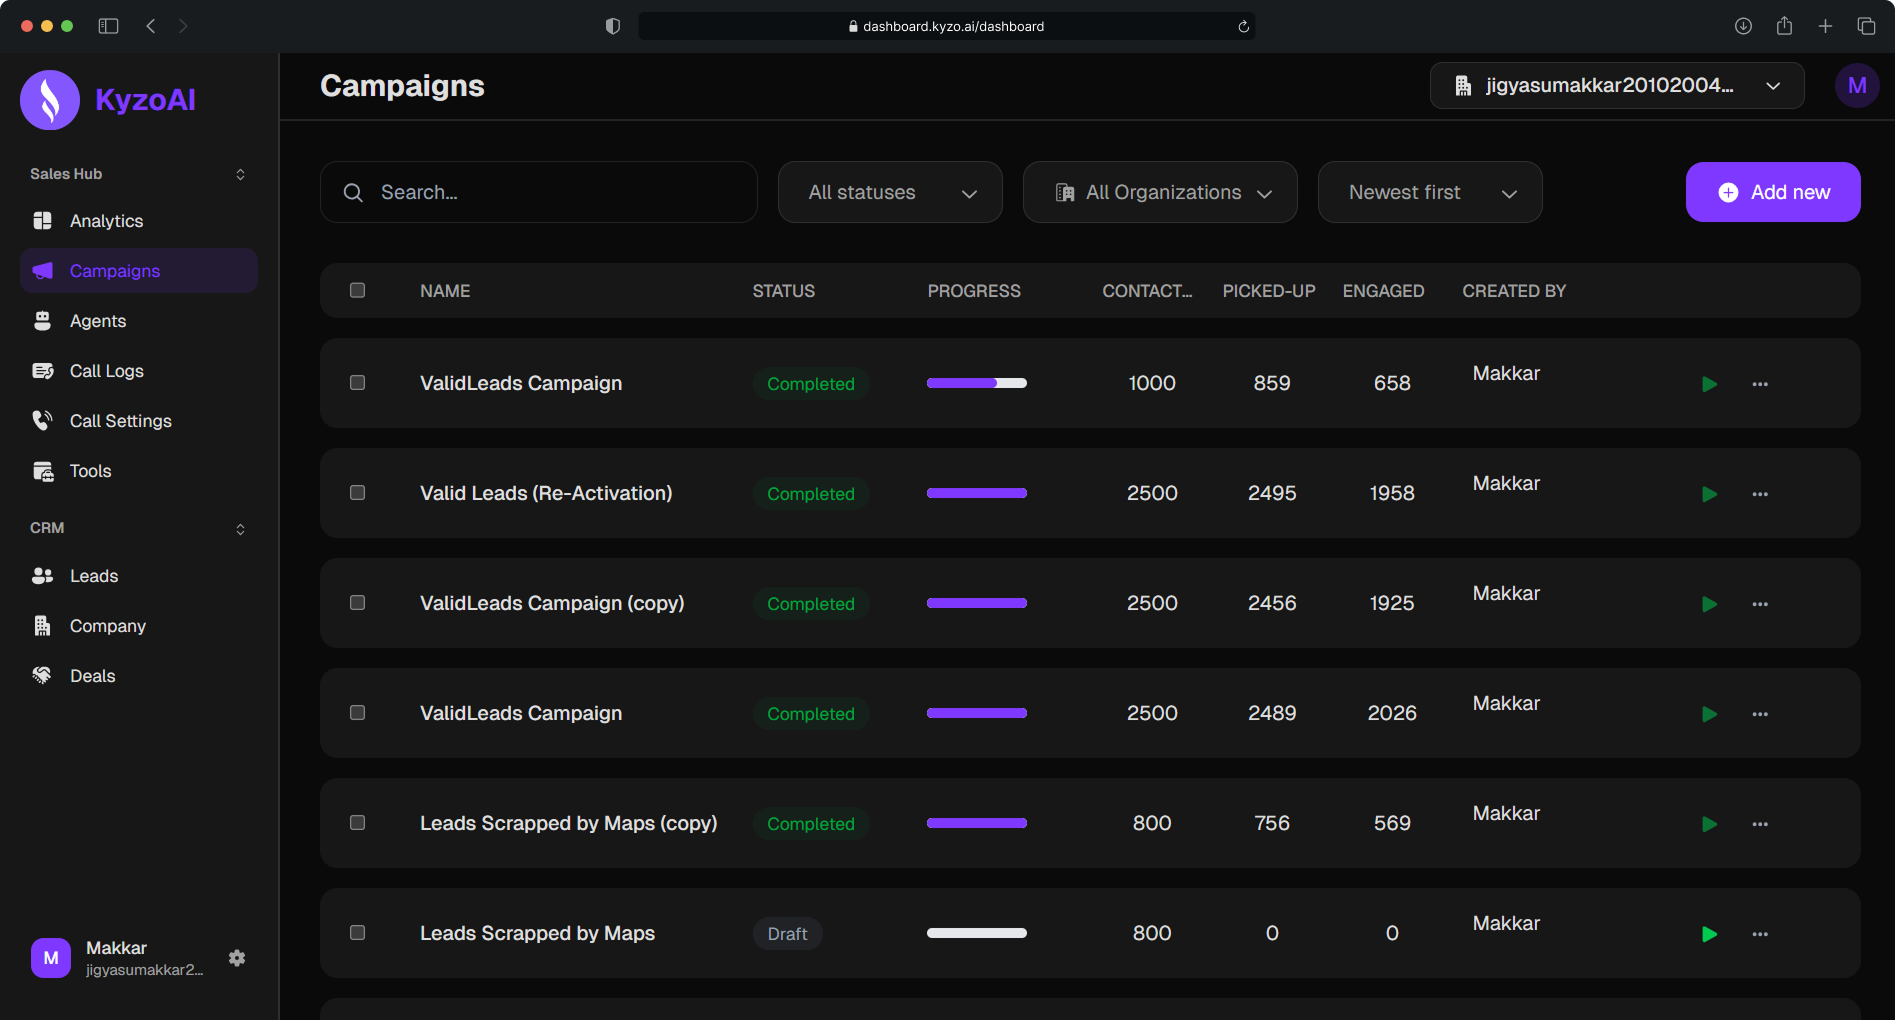Open more options for Leads Scrapped by Maps (copy)
This screenshot has height=1020, width=1895.
pos(1760,824)
